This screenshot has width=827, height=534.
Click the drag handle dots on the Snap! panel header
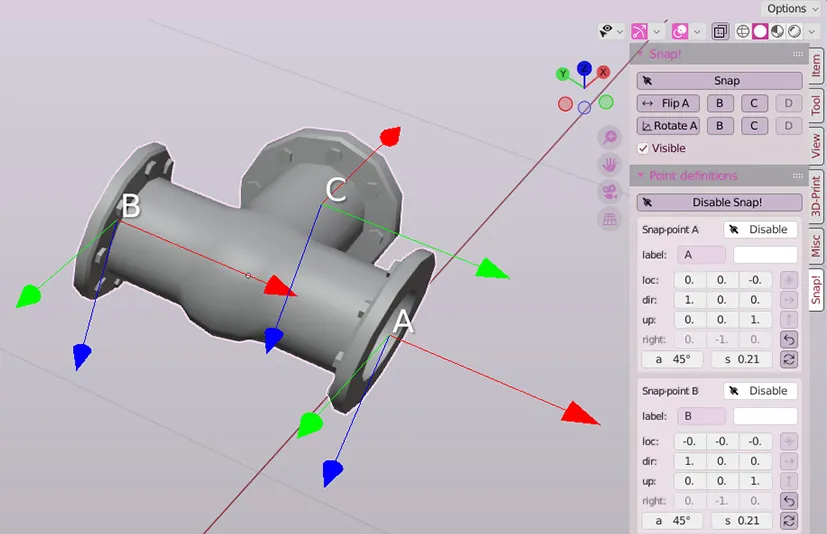[798, 54]
